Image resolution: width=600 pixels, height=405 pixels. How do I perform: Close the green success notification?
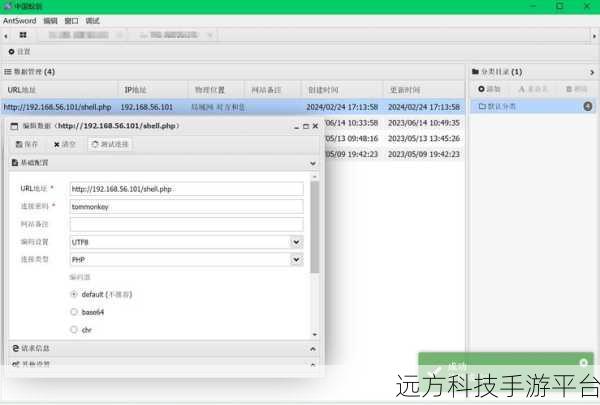pos(583,363)
